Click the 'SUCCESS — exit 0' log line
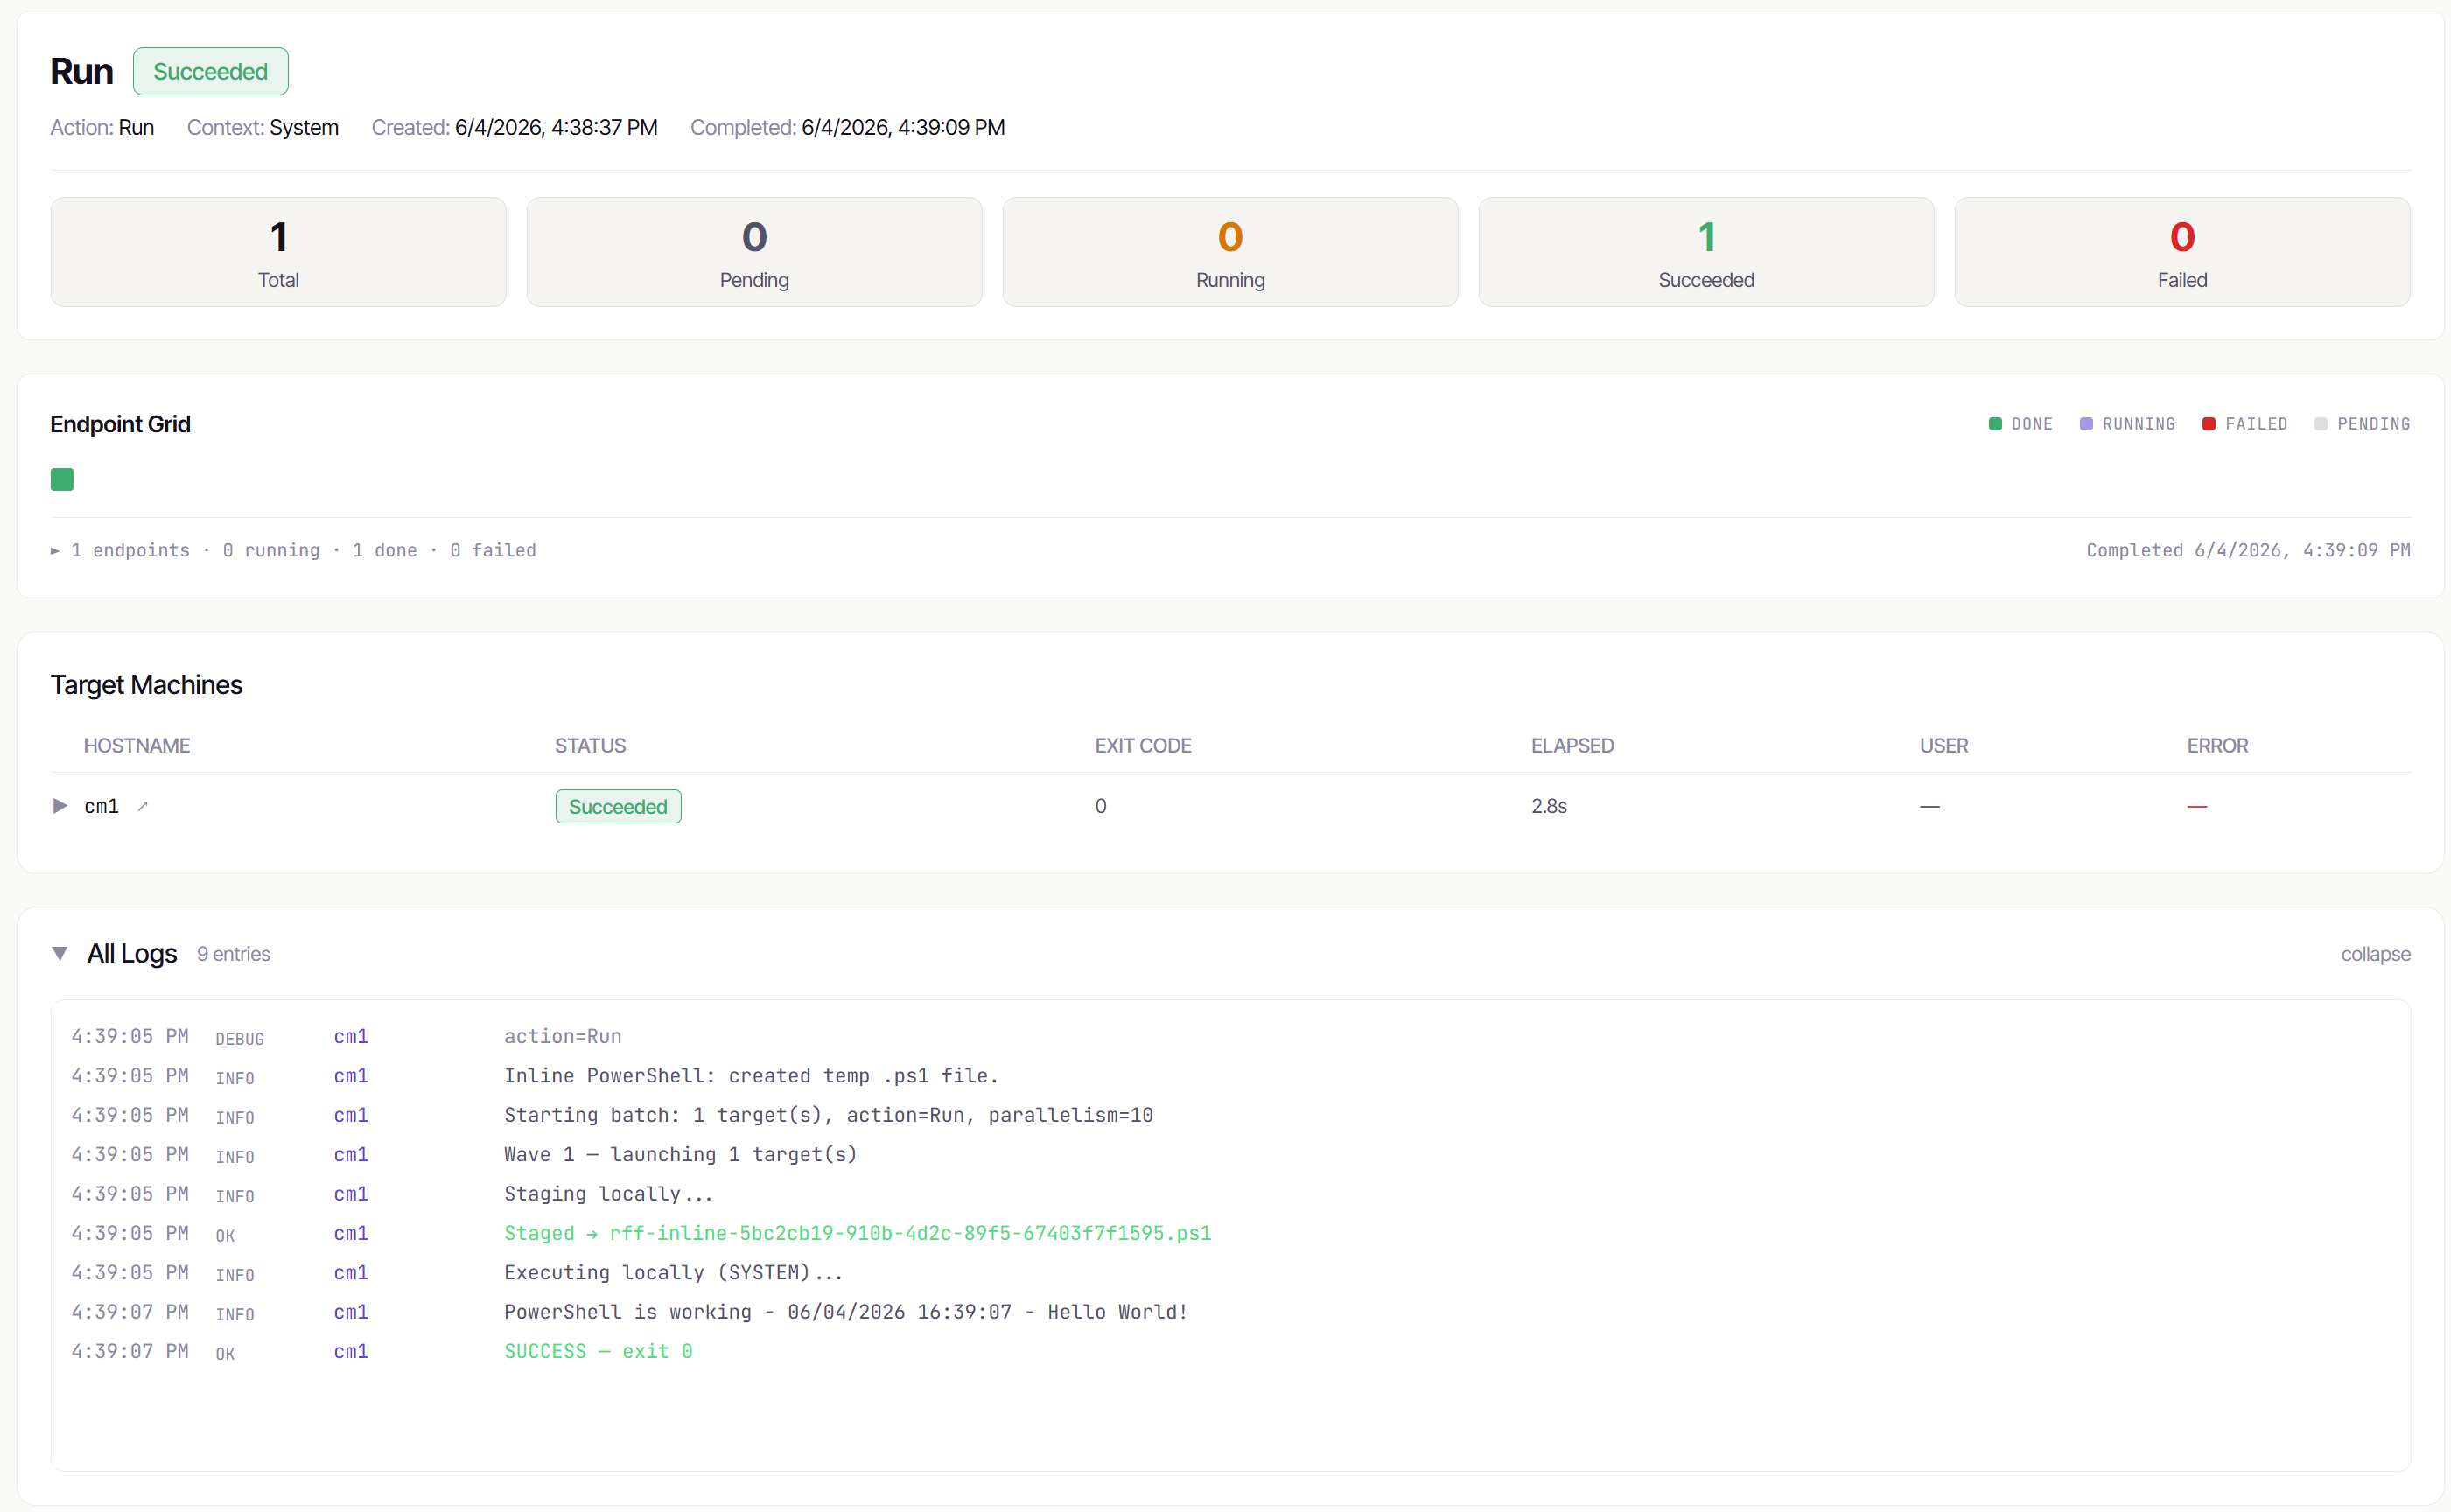Viewport: 2451px width, 1512px height. [598, 1352]
